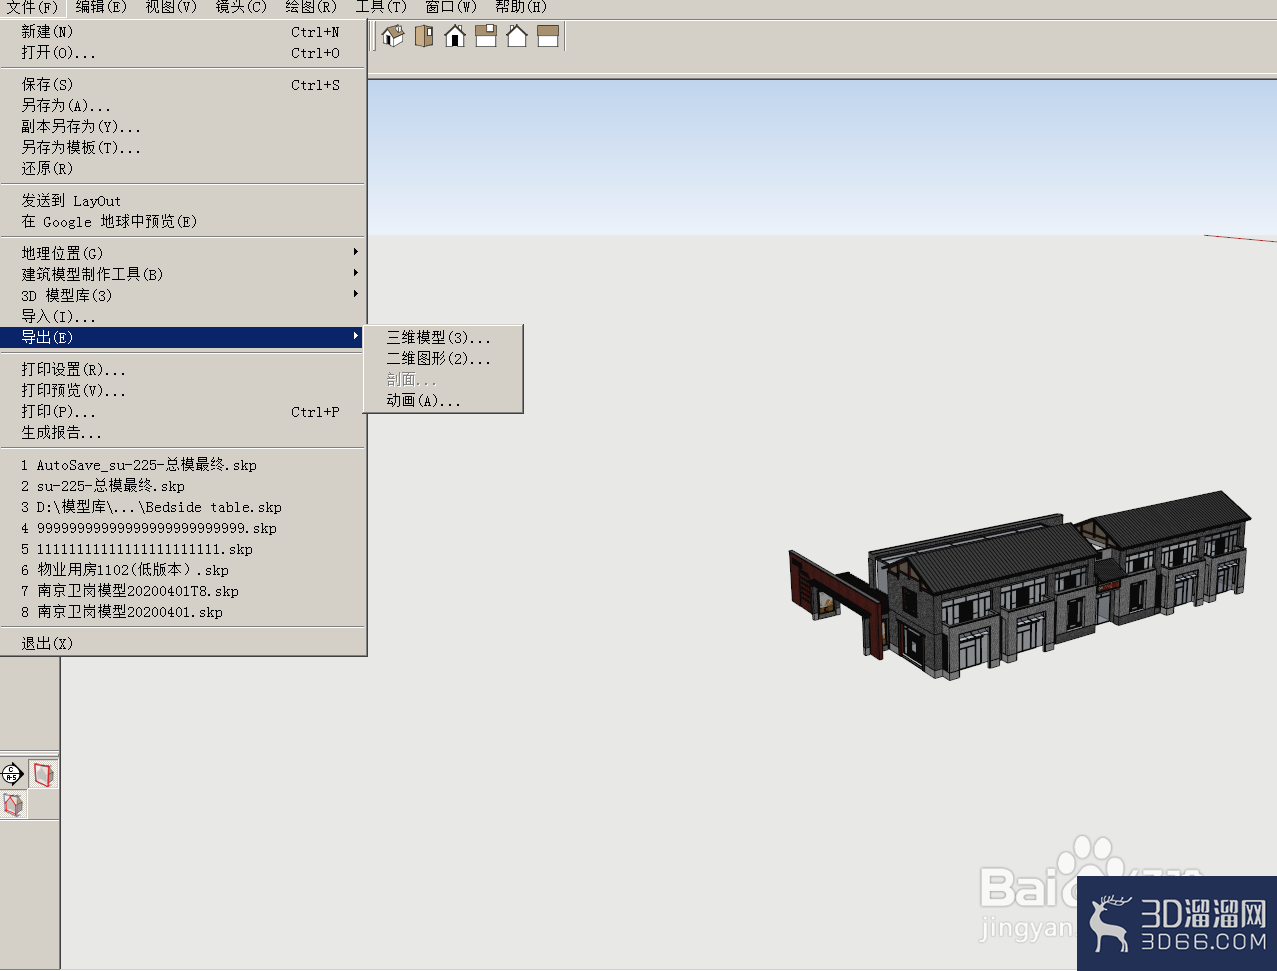This screenshot has width=1277, height=971.
Task: Choose 打印(P)... to print
Action: (184, 412)
